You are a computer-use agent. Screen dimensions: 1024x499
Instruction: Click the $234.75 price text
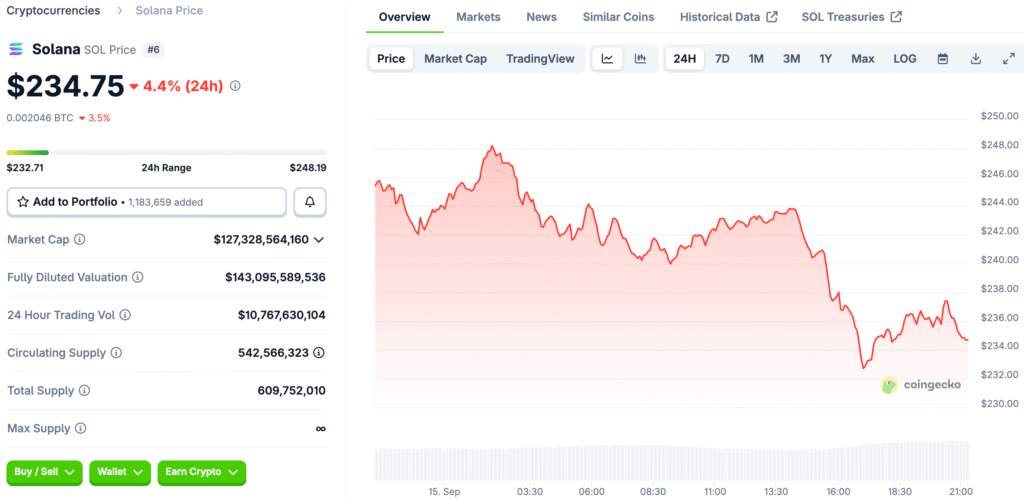pyautogui.click(x=65, y=86)
